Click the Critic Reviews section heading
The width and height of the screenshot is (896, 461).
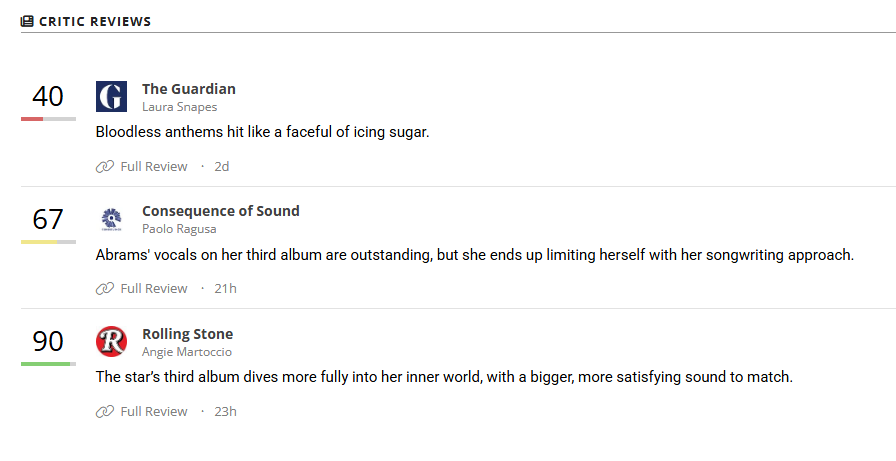click(x=95, y=22)
